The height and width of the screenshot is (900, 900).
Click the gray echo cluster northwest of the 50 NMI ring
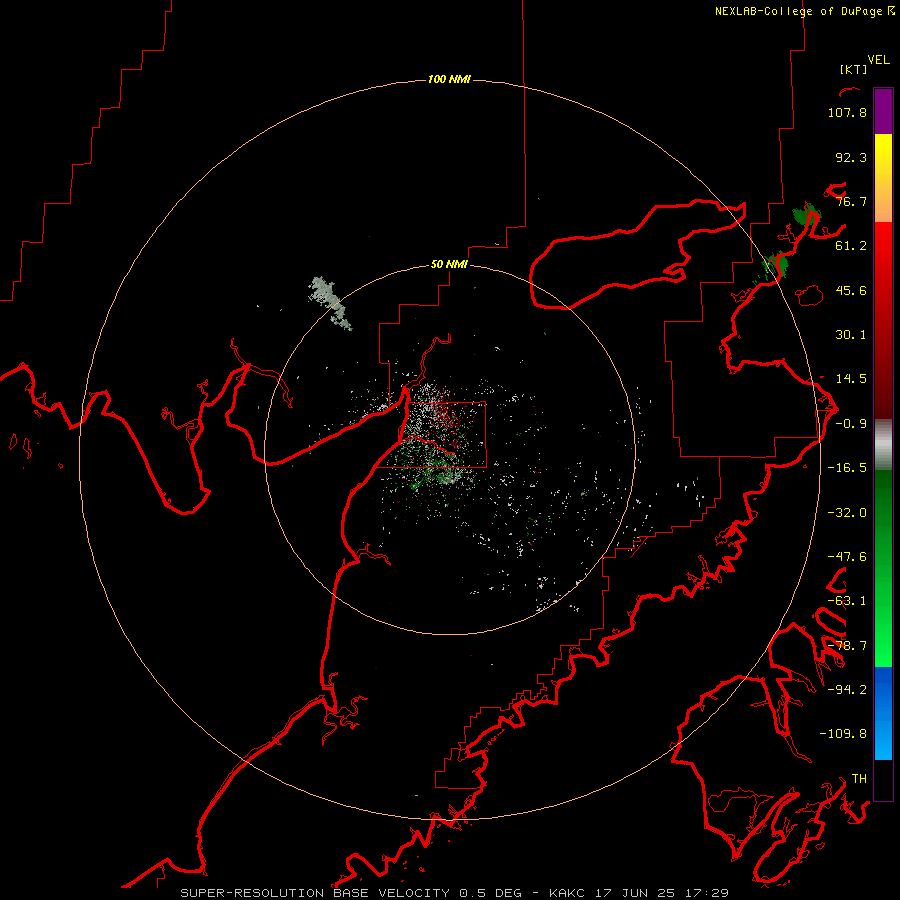coord(330,303)
